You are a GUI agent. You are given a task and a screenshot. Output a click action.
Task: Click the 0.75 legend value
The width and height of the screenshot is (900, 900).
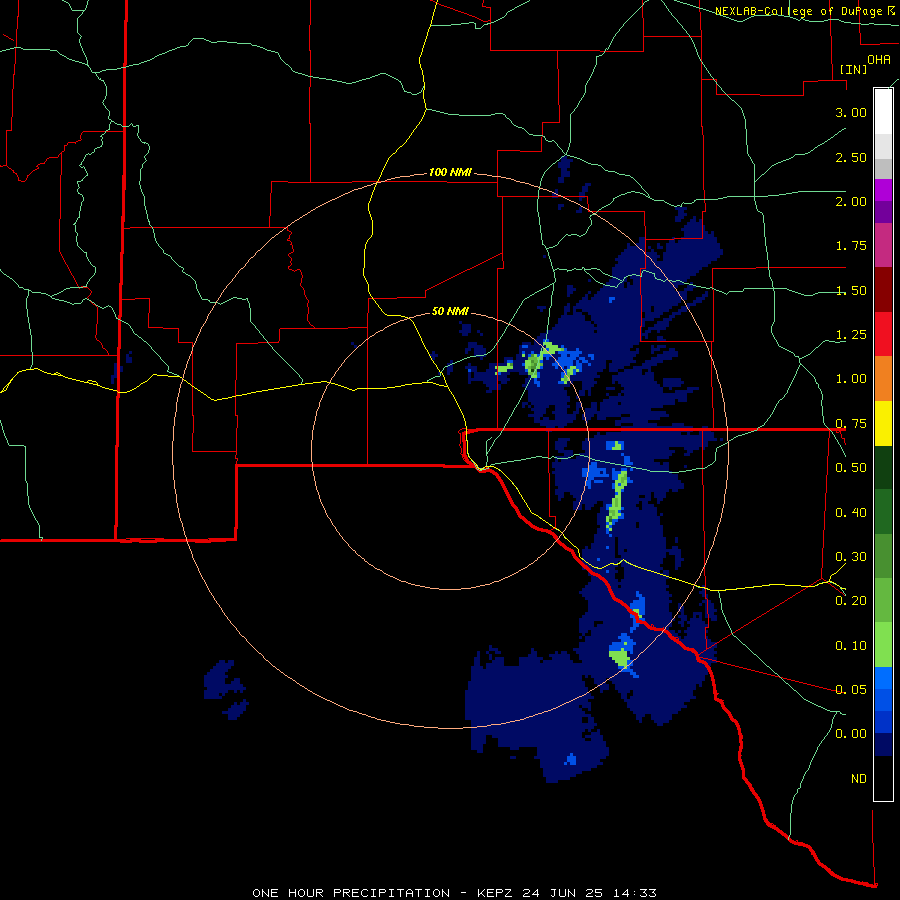coord(851,424)
